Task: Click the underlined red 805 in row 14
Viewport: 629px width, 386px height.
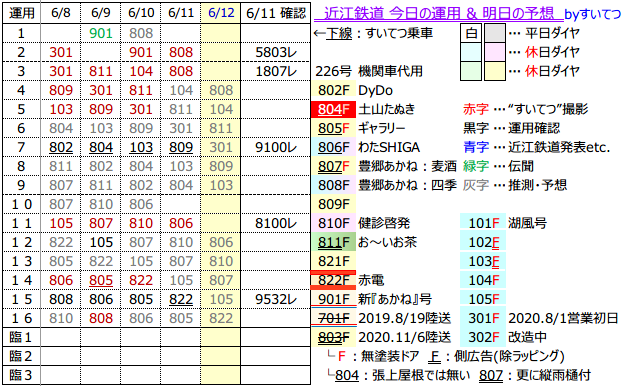Action: [101, 280]
